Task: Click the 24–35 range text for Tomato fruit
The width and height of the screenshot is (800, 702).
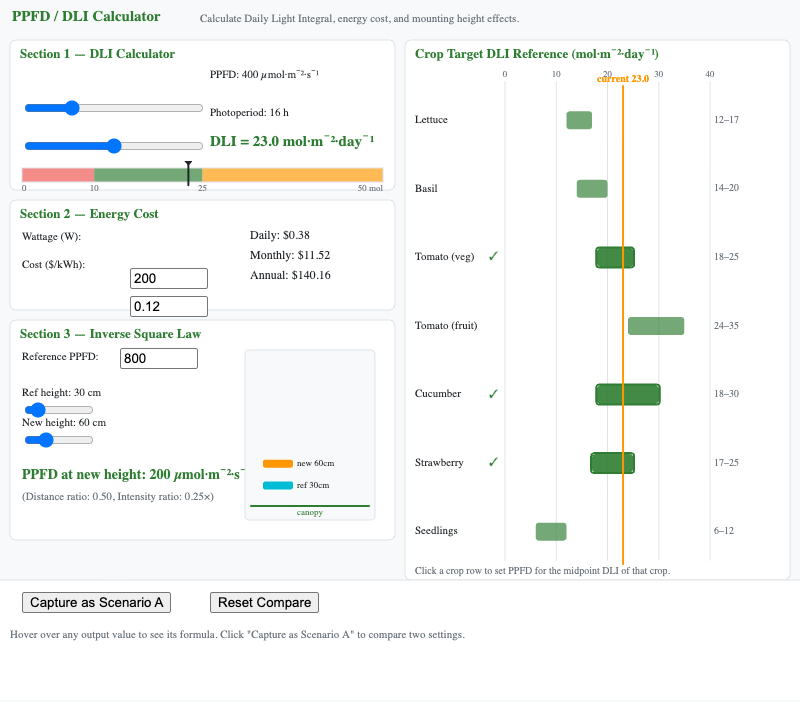Action: 726,325
